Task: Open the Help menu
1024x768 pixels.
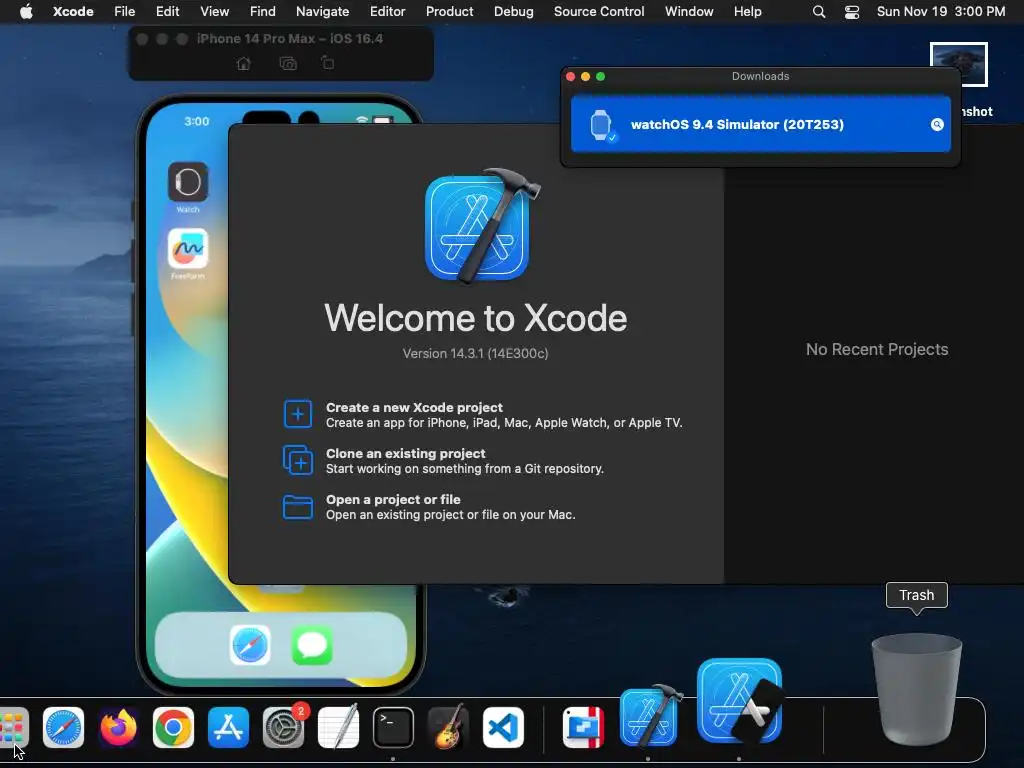Action: (747, 11)
